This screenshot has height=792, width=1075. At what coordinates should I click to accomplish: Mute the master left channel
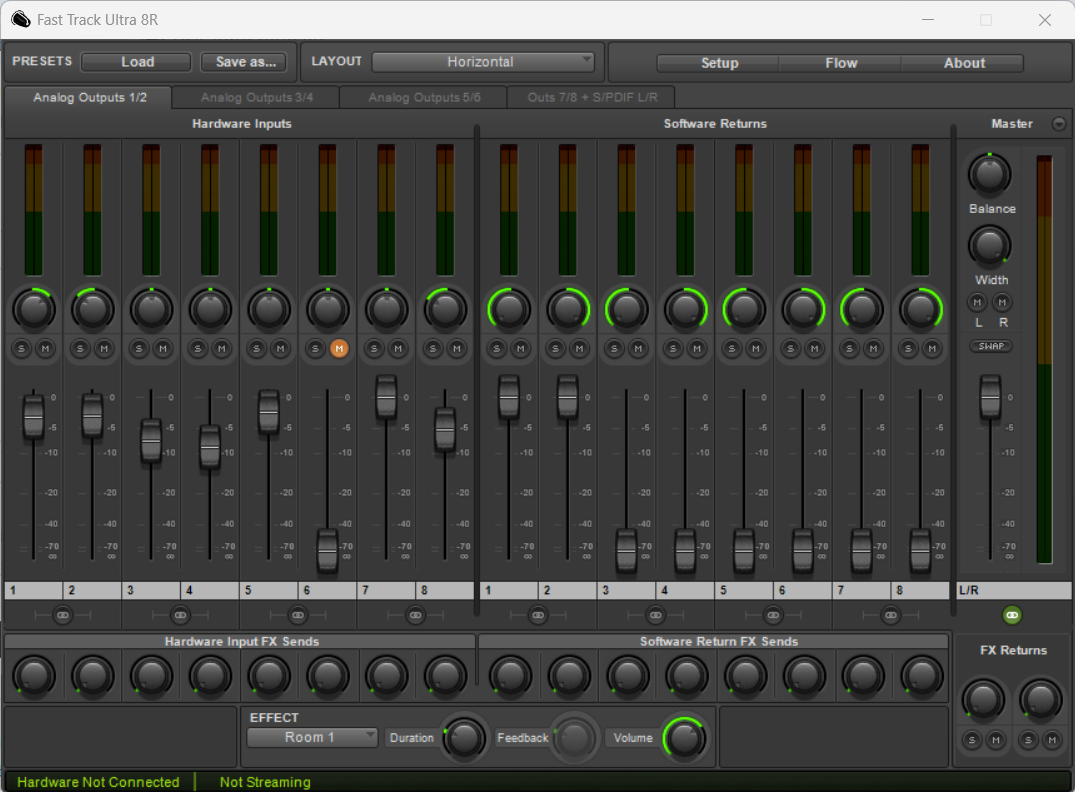pos(977,302)
